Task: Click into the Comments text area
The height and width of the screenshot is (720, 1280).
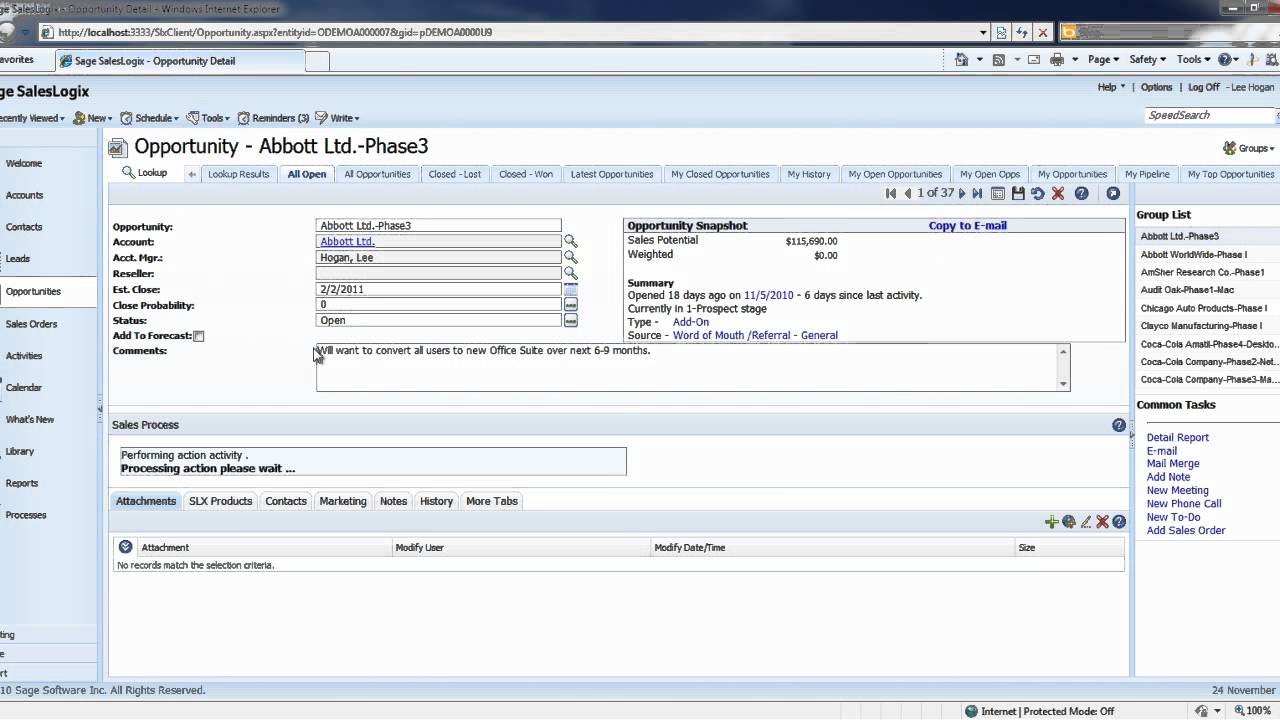Action: (686, 367)
